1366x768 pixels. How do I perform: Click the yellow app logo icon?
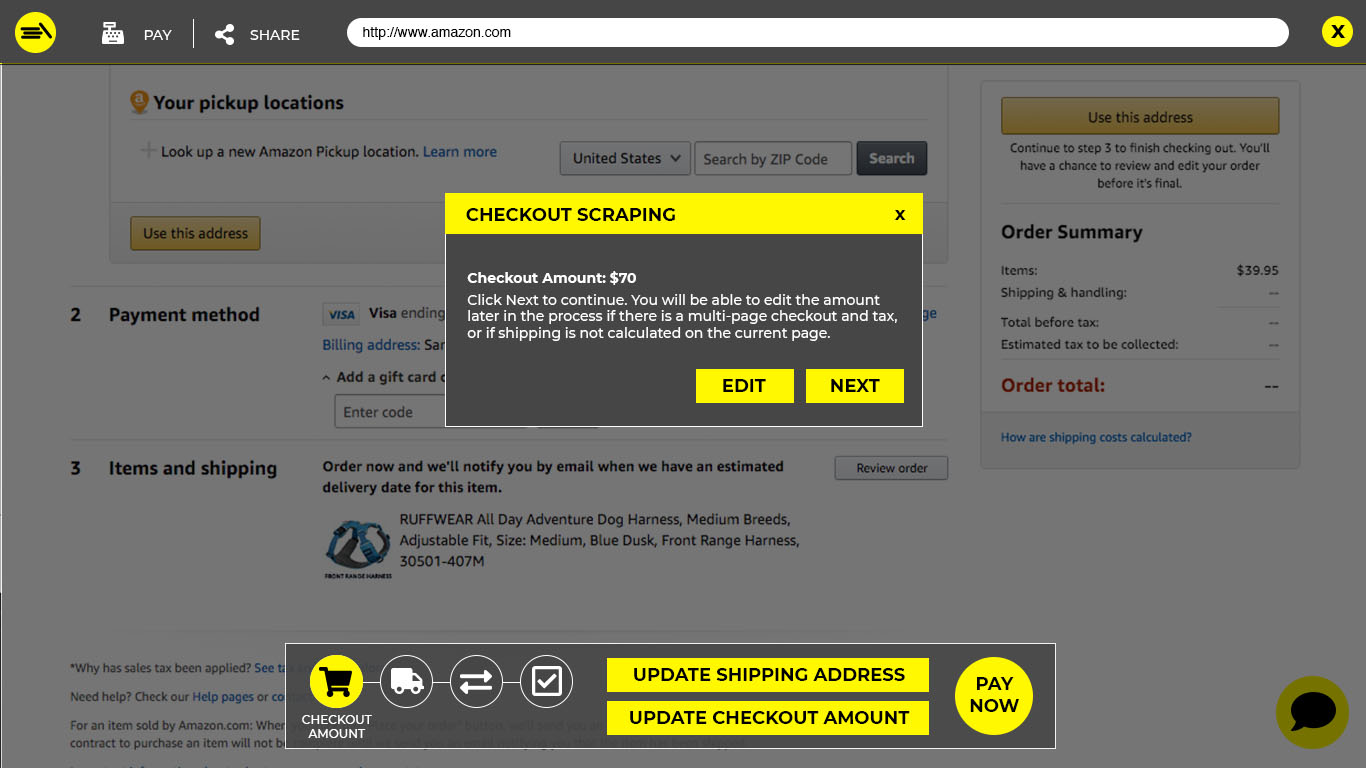[x=35, y=33]
